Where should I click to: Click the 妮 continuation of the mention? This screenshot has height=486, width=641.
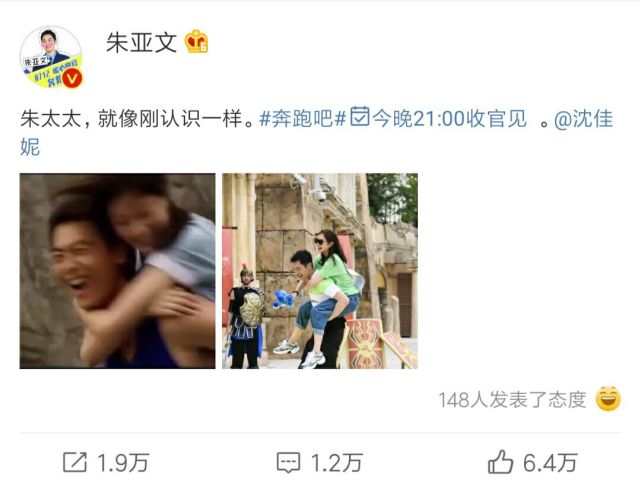pos(30,147)
